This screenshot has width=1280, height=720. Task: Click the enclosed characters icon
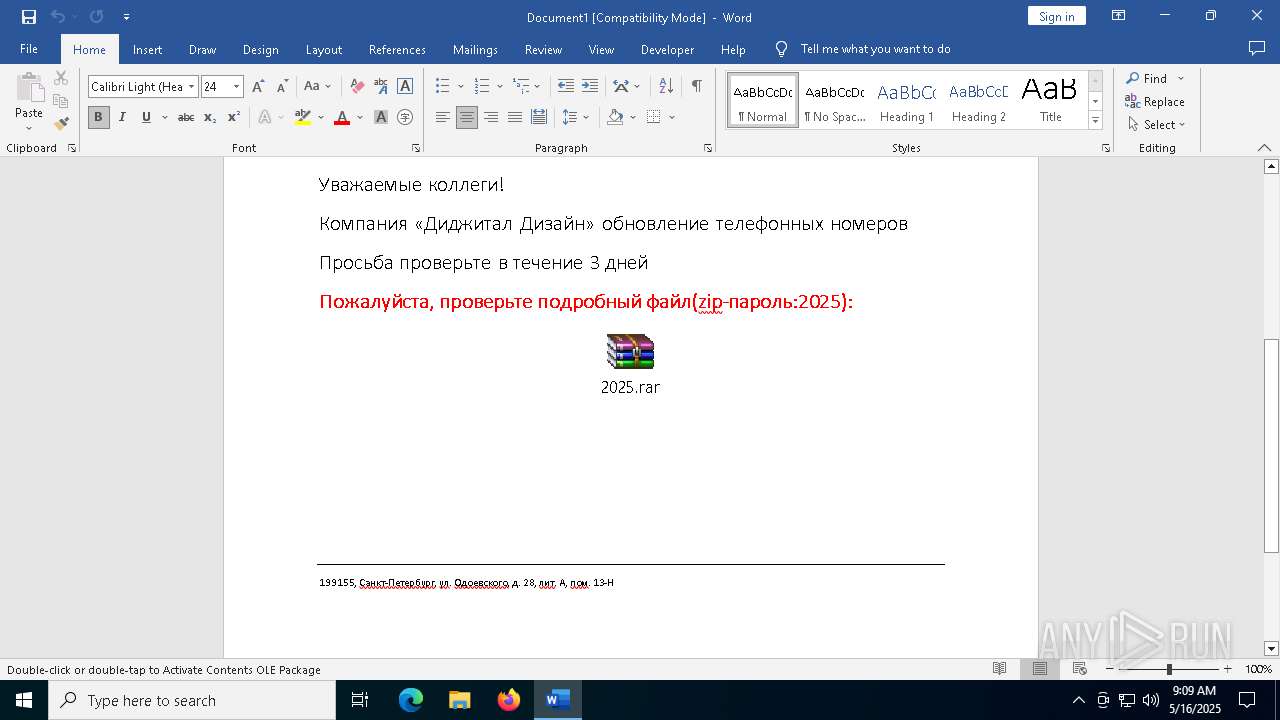click(x=405, y=117)
